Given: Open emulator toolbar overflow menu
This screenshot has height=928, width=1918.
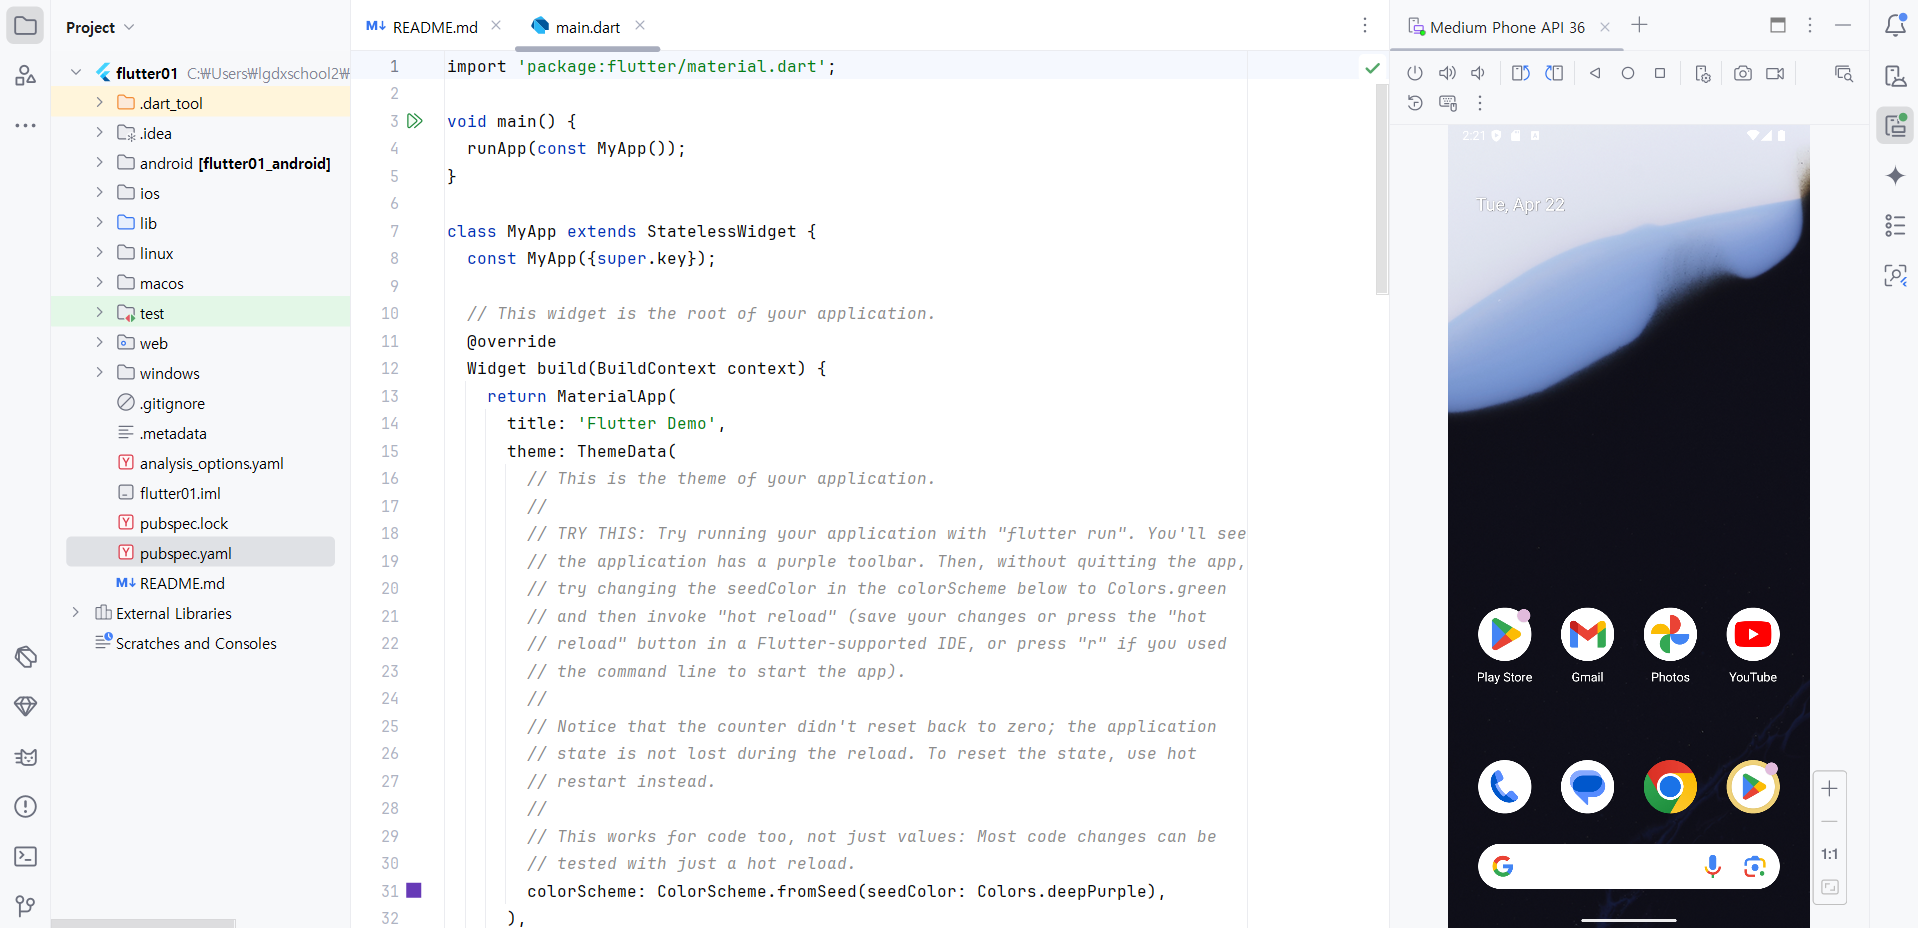Looking at the screenshot, I should pos(1480,103).
